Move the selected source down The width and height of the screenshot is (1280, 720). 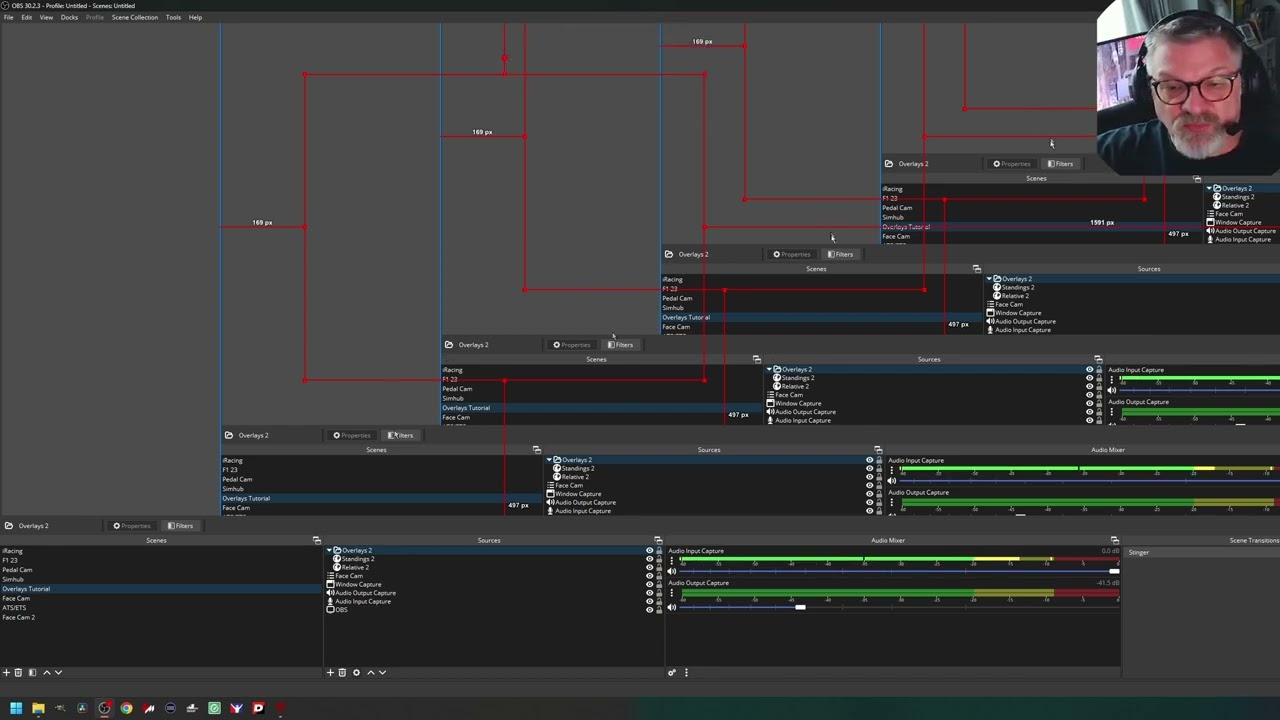coord(382,673)
